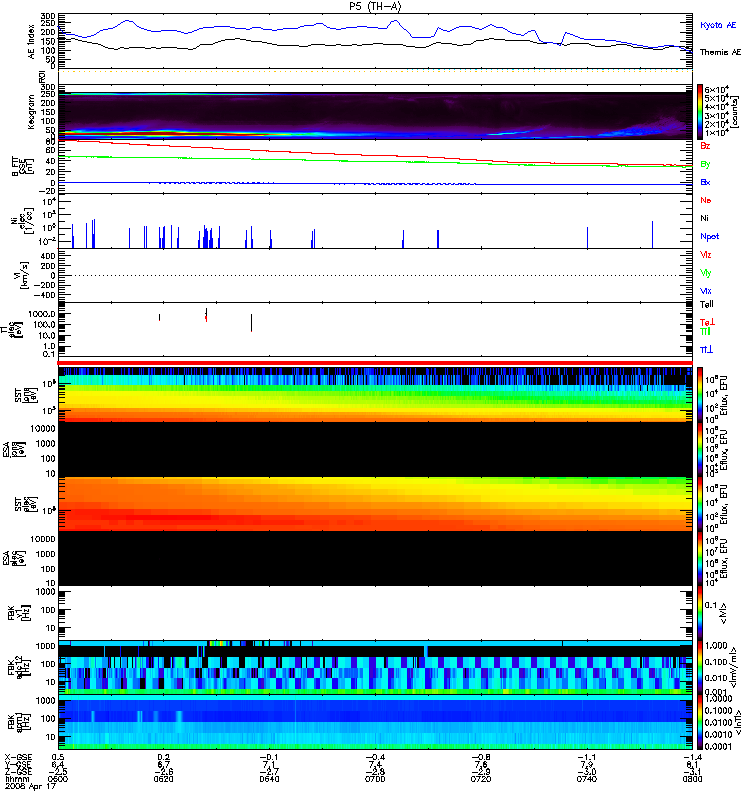The height and width of the screenshot is (800, 750).
Task: Click the "0700" time tick label
Action: pyautogui.click(x=375, y=779)
